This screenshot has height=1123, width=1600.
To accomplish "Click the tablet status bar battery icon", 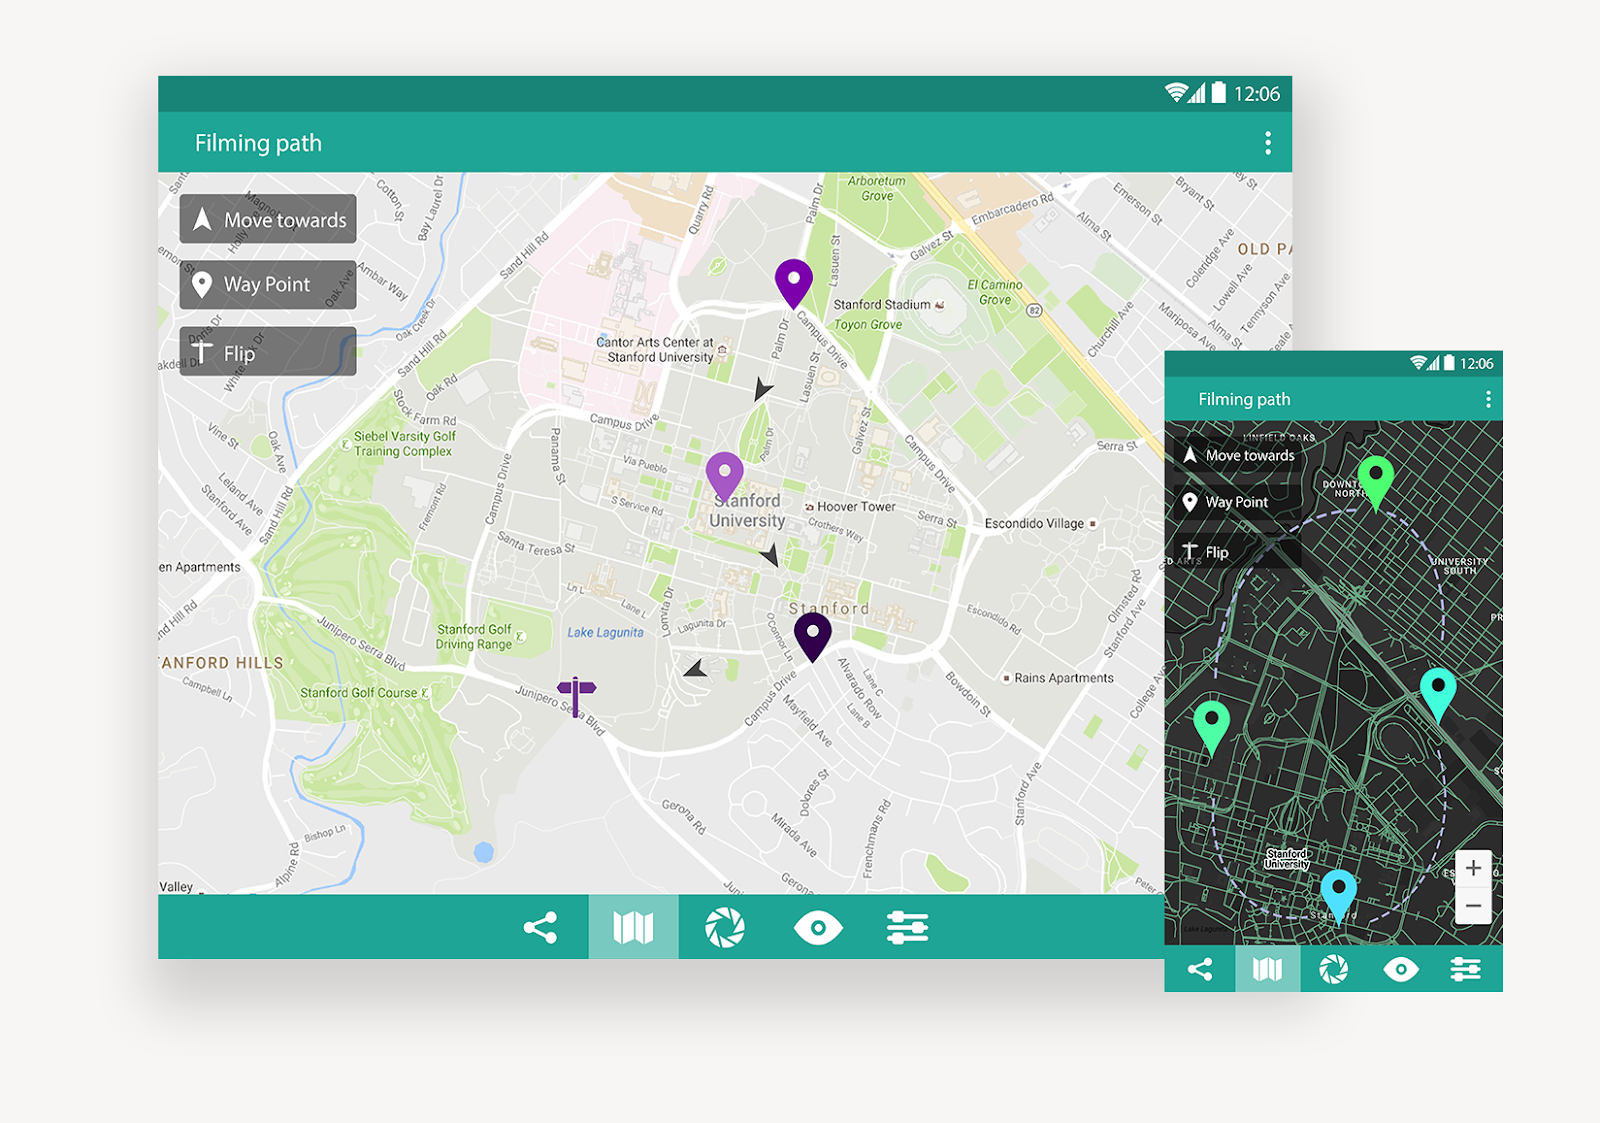I will (x=1219, y=93).
